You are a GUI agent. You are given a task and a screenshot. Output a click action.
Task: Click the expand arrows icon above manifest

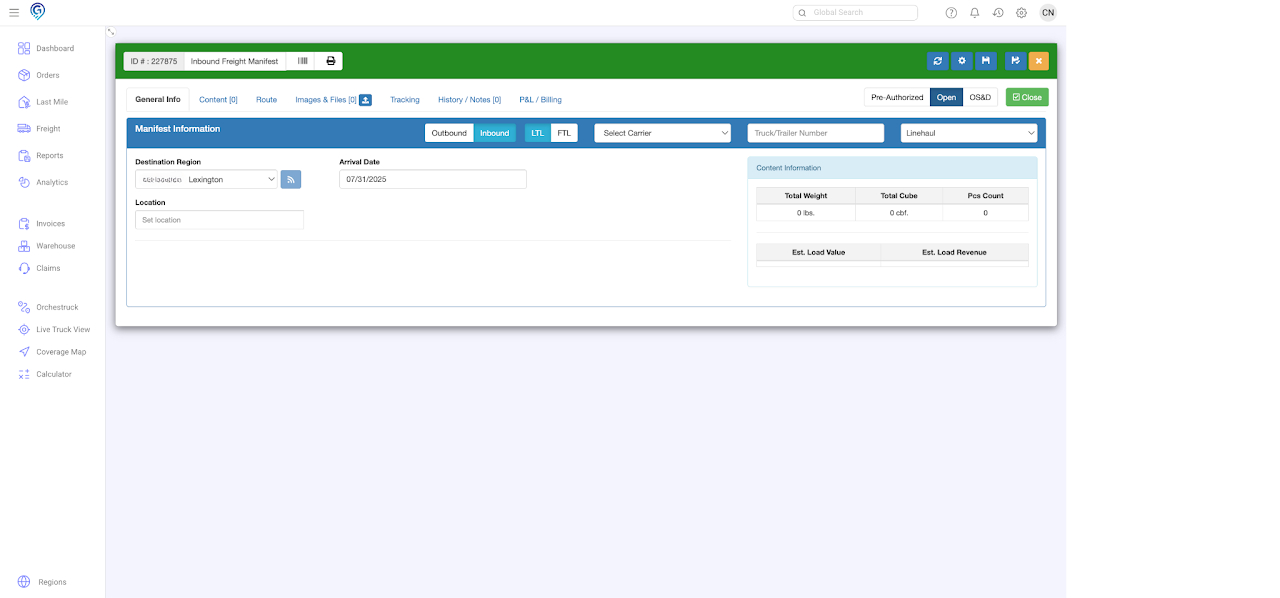click(111, 33)
